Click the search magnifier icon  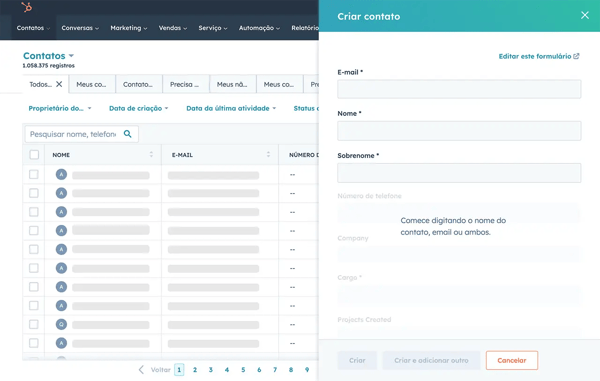coord(127,134)
